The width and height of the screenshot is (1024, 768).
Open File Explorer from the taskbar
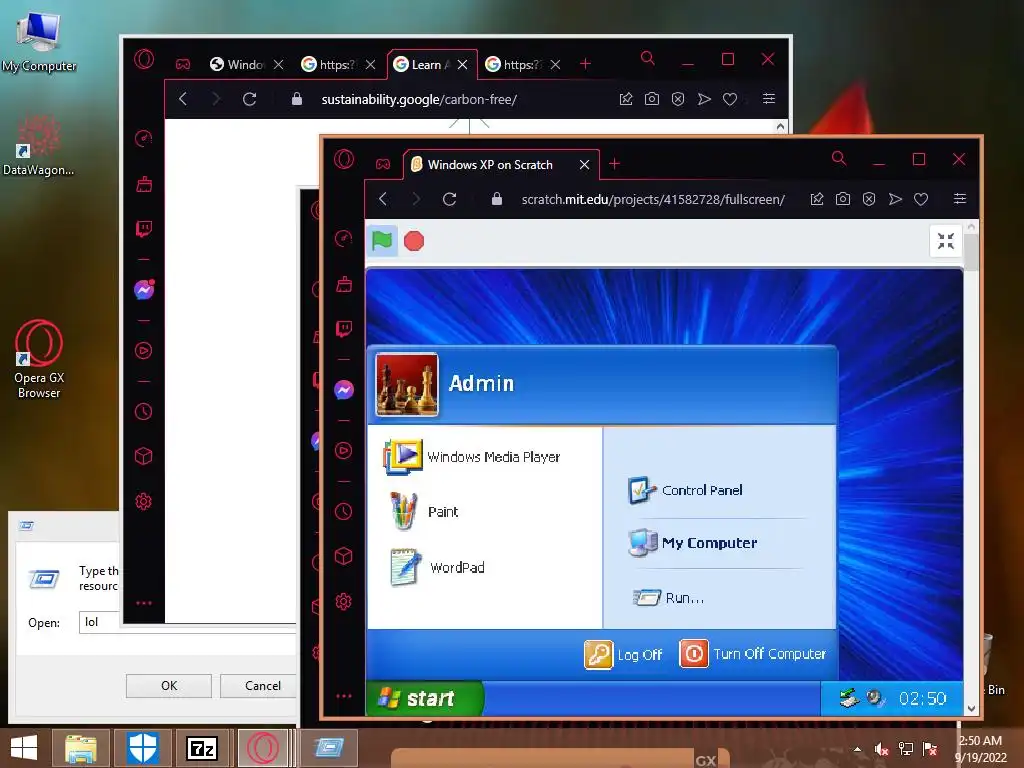pyautogui.click(x=80, y=748)
